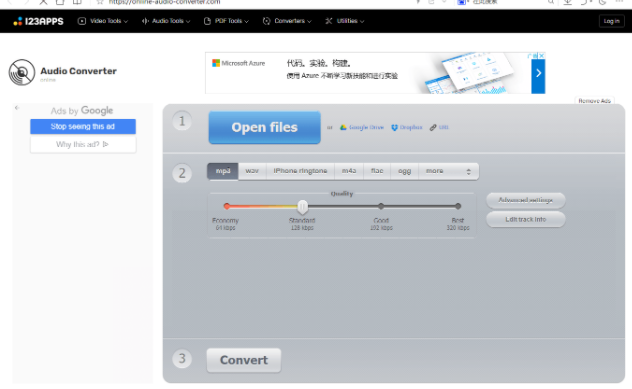Image resolution: width=632 pixels, height=389 pixels.
Task: Click the Audio Converter disc logo
Action: (x=22, y=73)
